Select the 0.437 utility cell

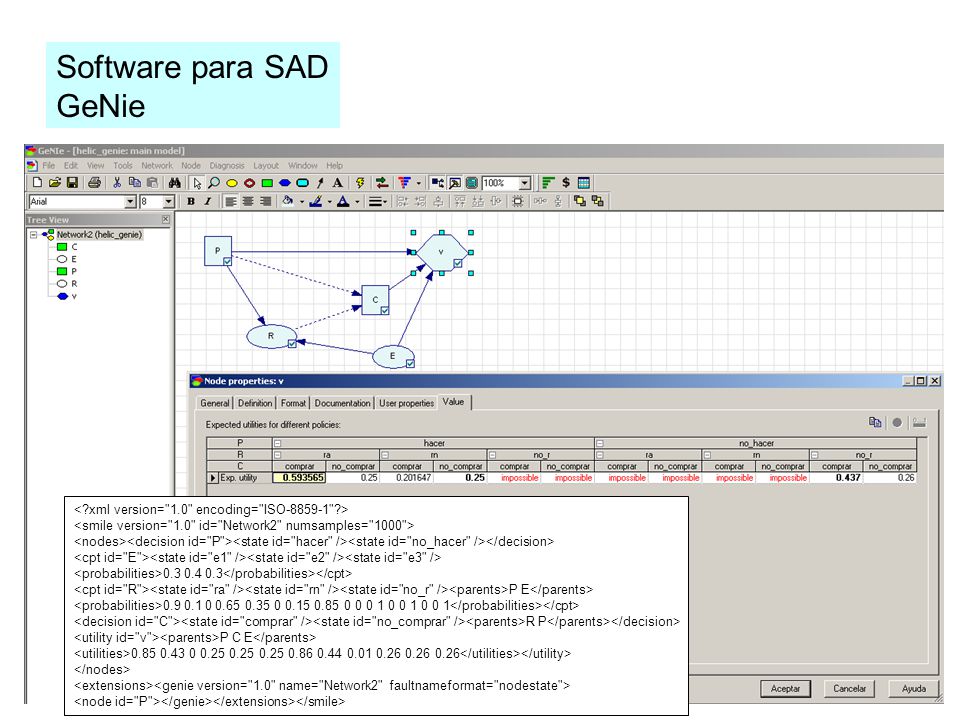(x=836, y=478)
